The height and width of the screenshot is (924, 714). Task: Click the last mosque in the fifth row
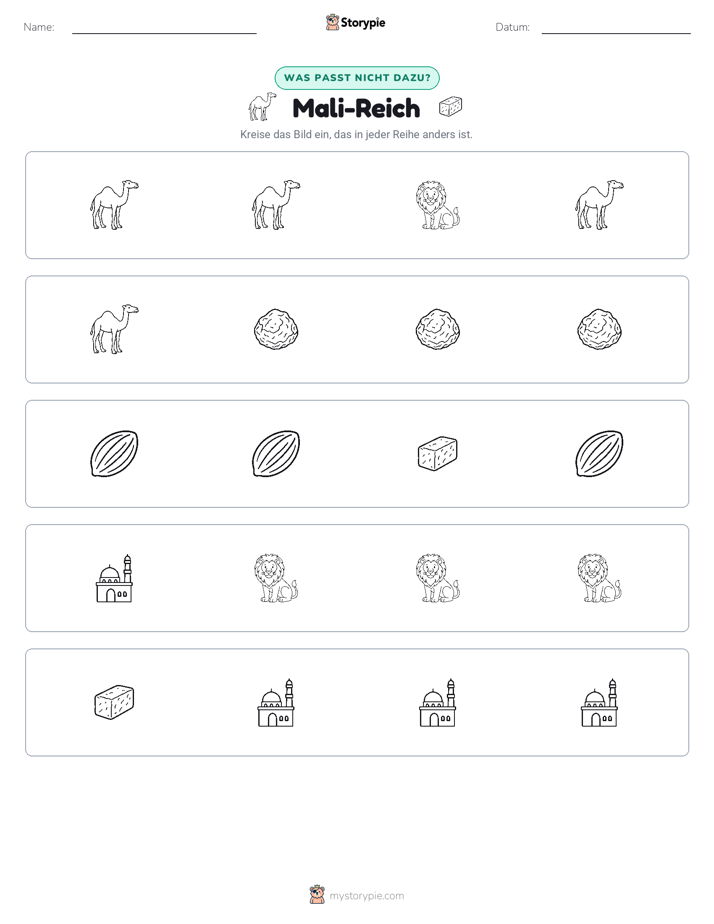click(x=599, y=702)
